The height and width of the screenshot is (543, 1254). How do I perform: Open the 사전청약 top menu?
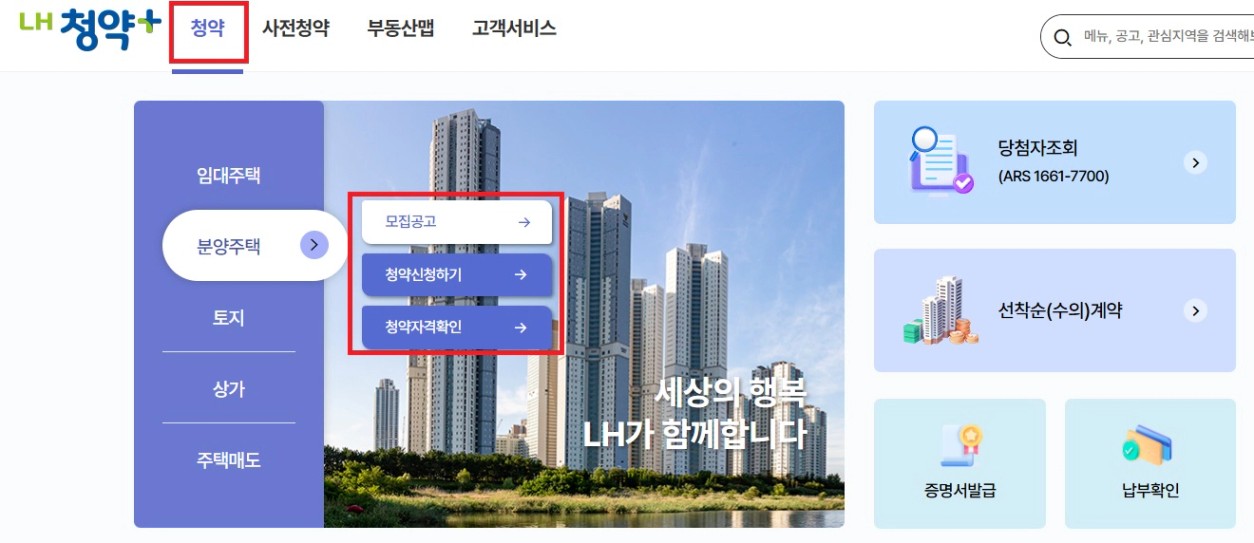click(295, 28)
